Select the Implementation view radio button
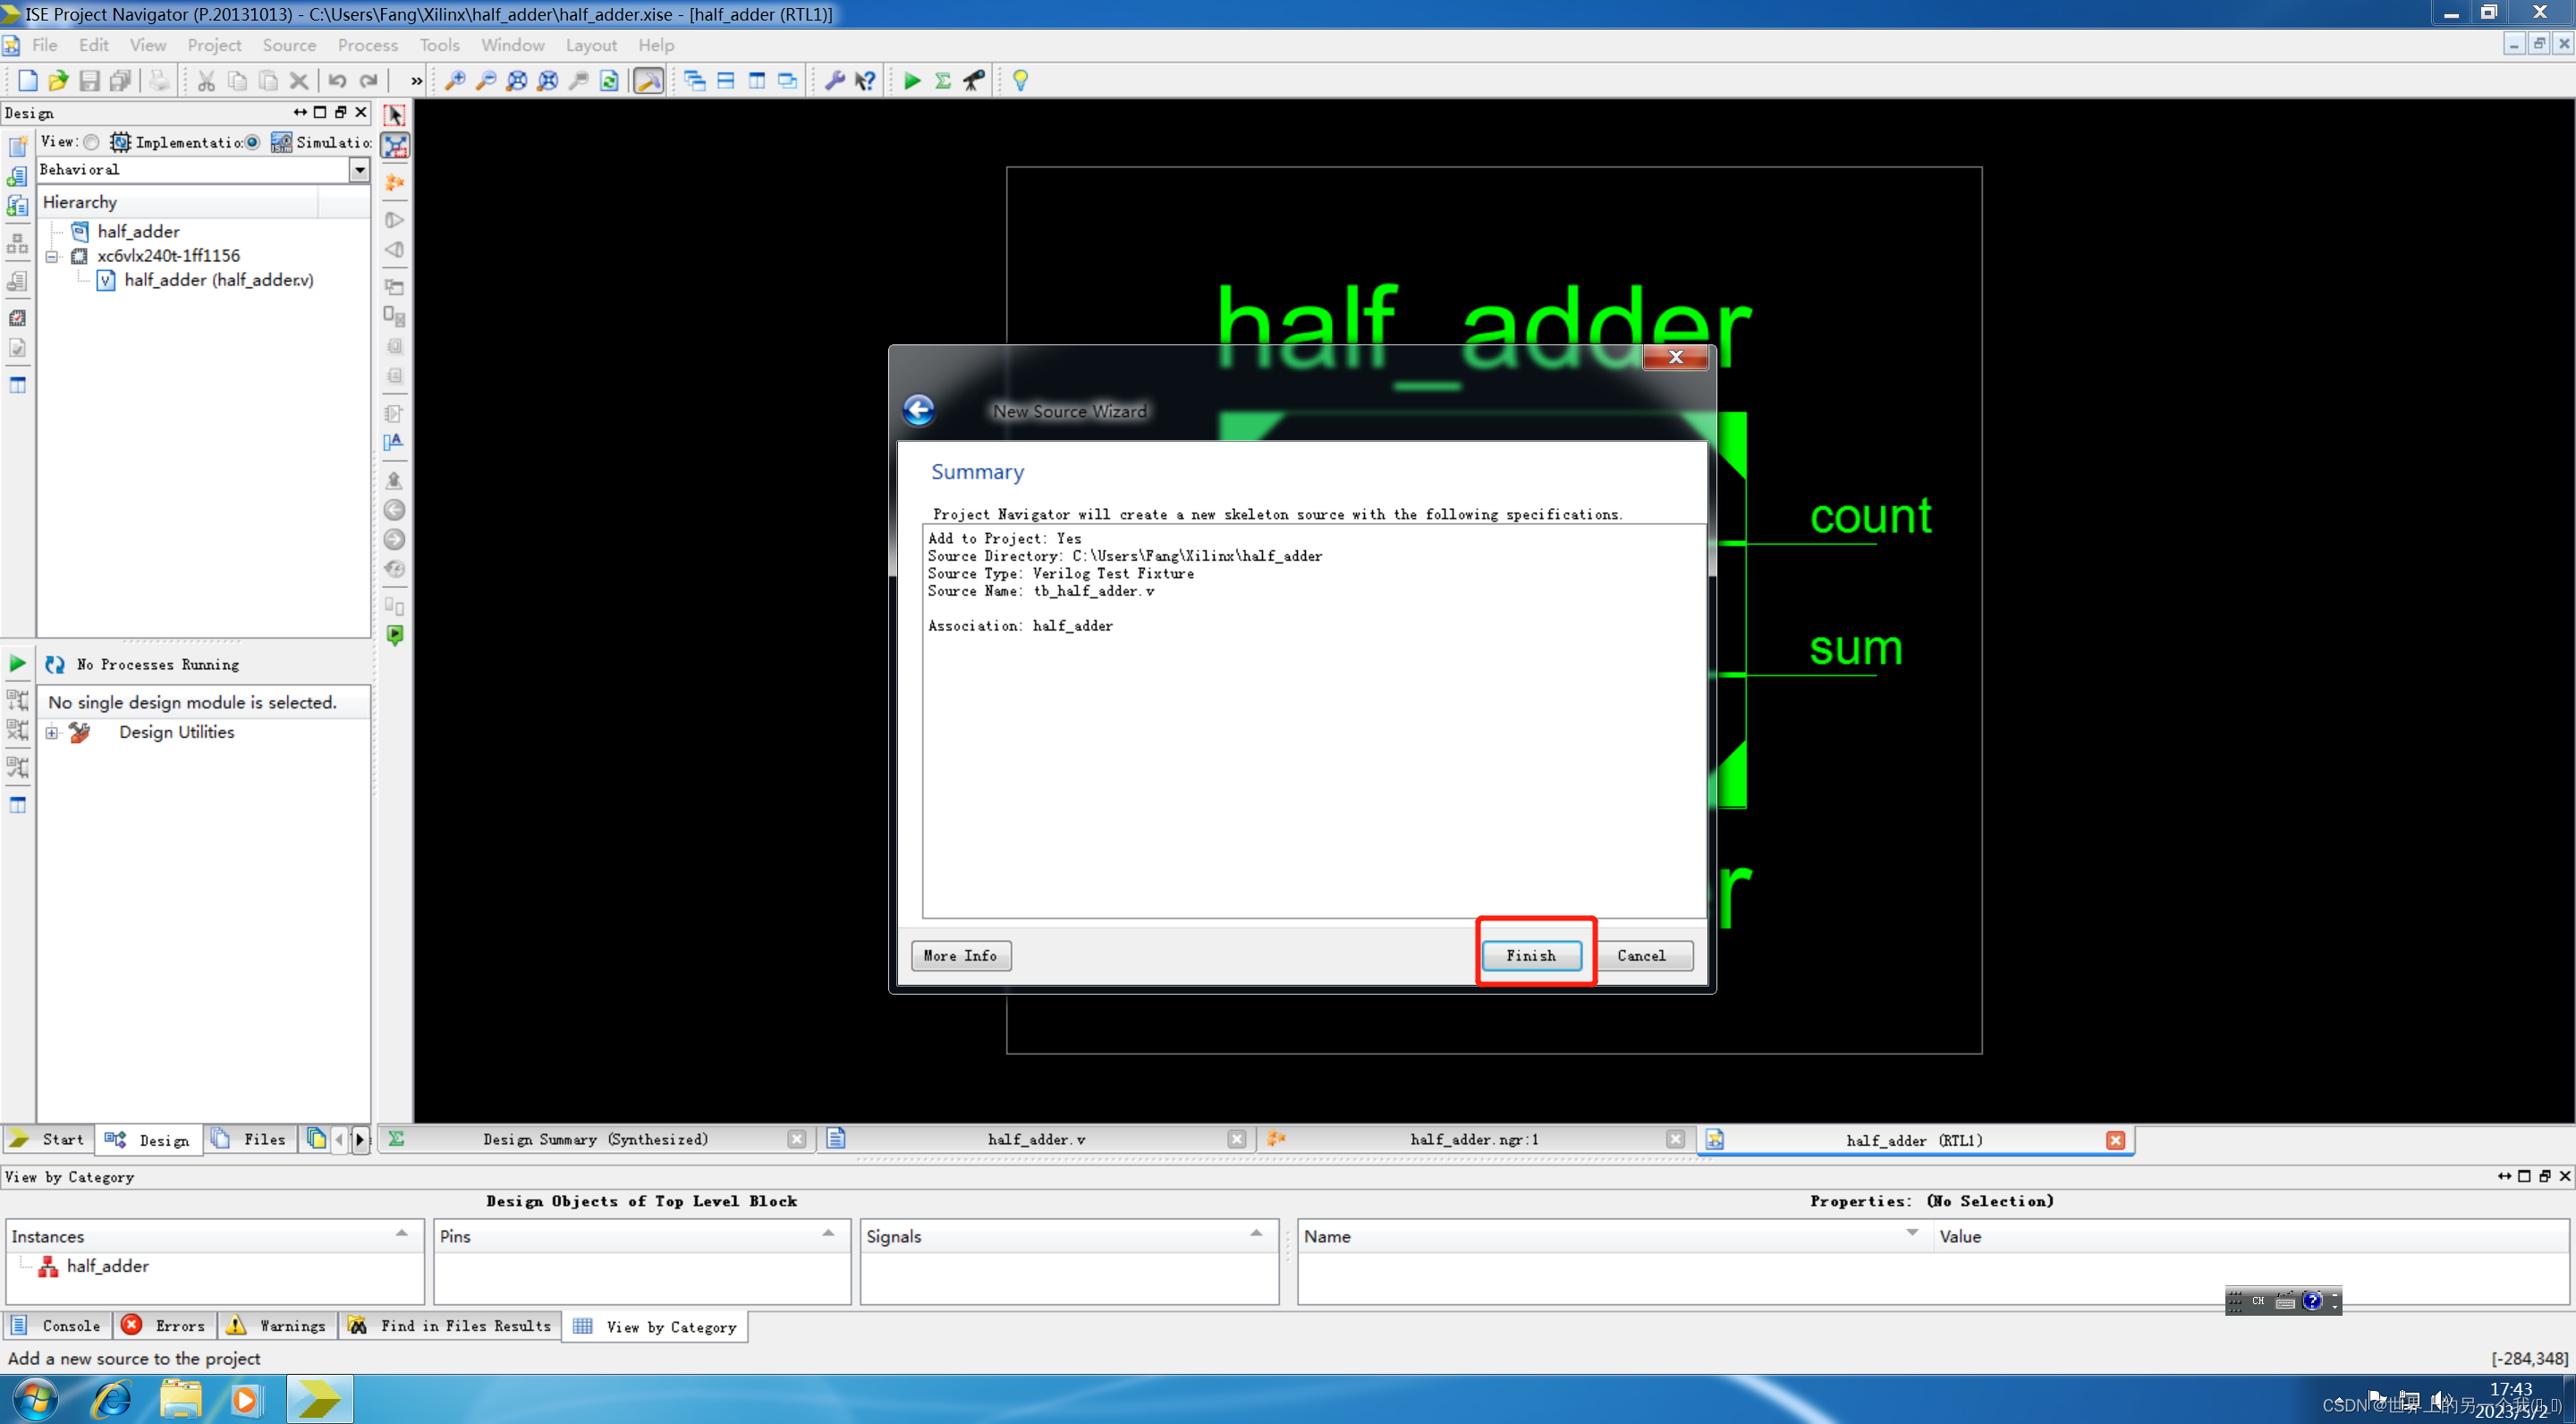 point(92,142)
